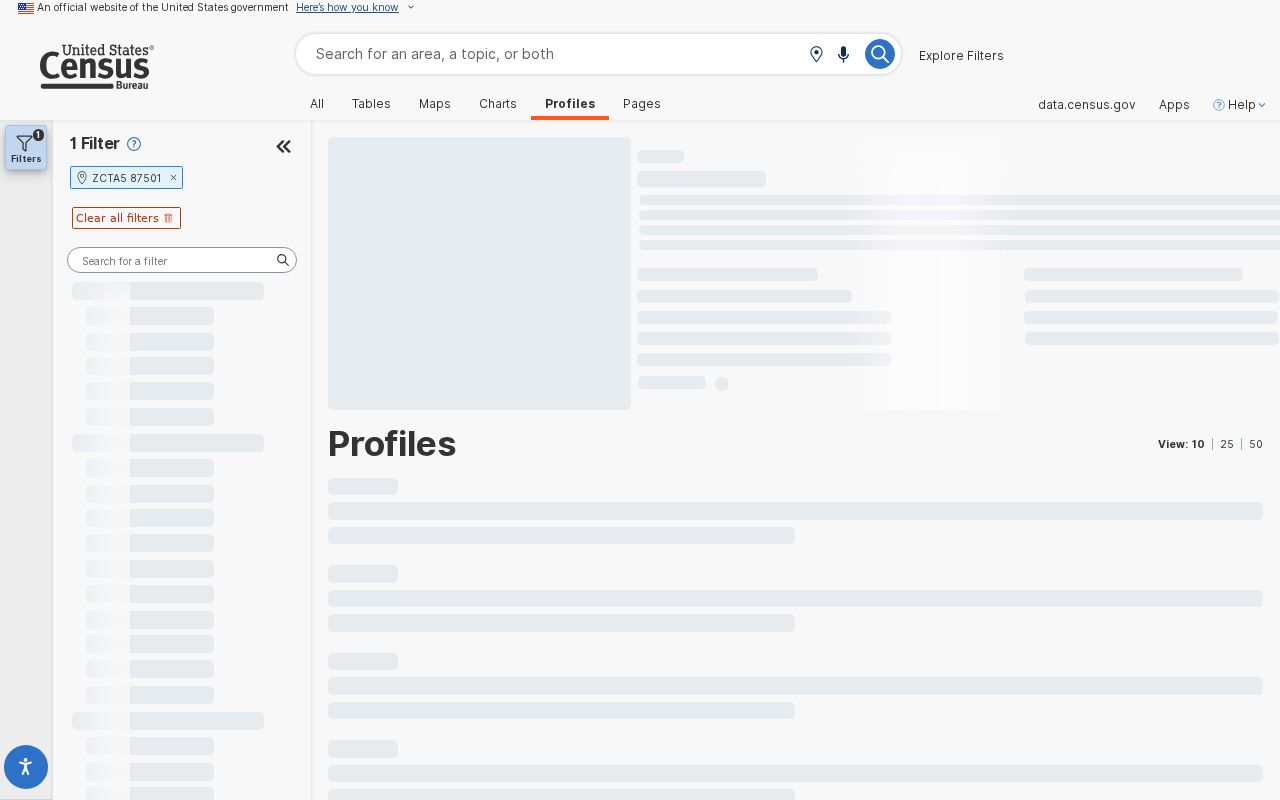This screenshot has width=1280, height=800.
Task: Click the filter search magnifier icon
Action: [283, 260]
